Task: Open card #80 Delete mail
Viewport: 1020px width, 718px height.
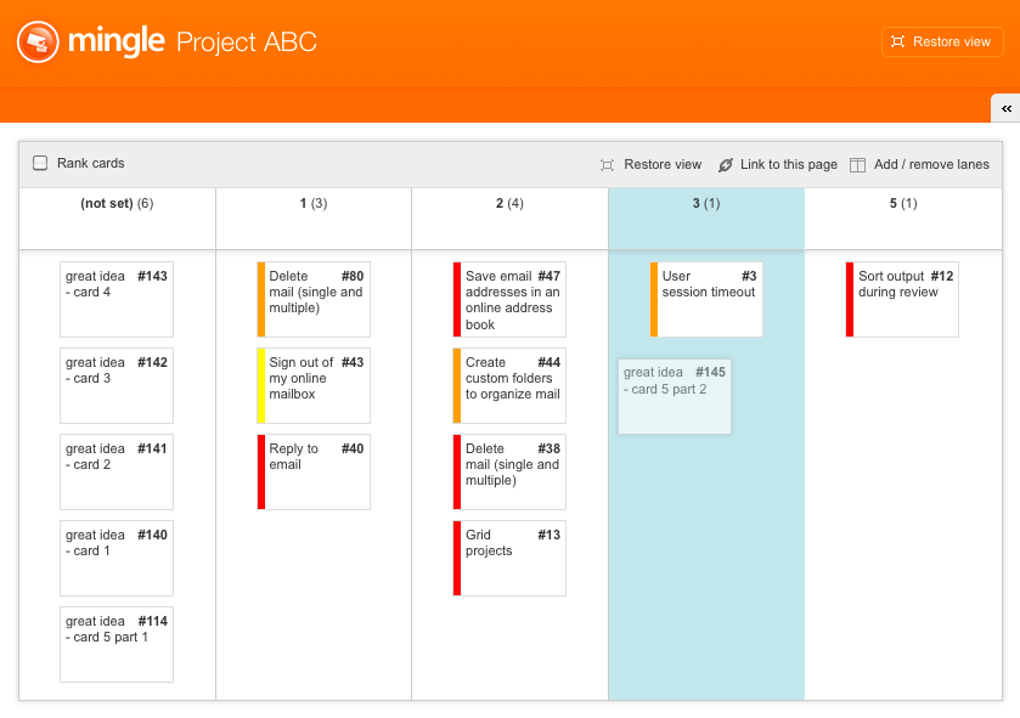Action: pos(316,299)
